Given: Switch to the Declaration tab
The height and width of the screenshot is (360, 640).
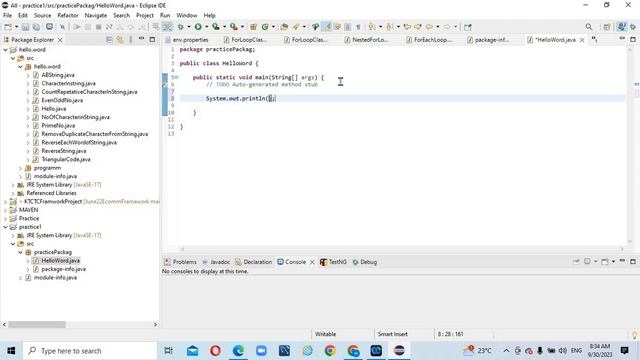Looking at the screenshot, I should click(x=253, y=262).
